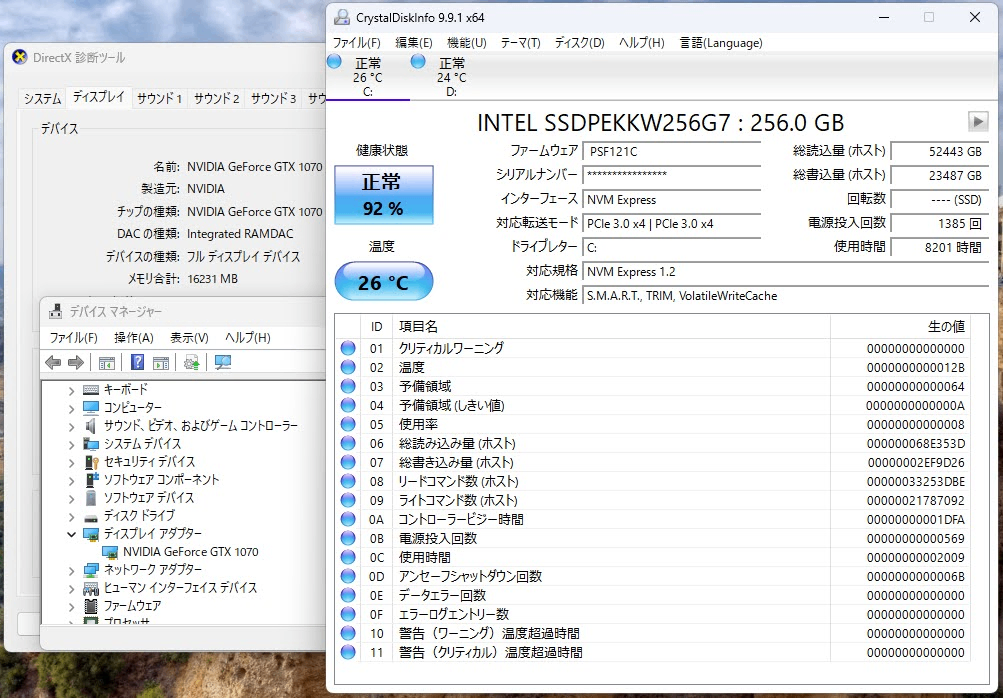Click the update driver icon in Device Manager toolbar
This screenshot has height=698, width=1003.
coord(191,363)
